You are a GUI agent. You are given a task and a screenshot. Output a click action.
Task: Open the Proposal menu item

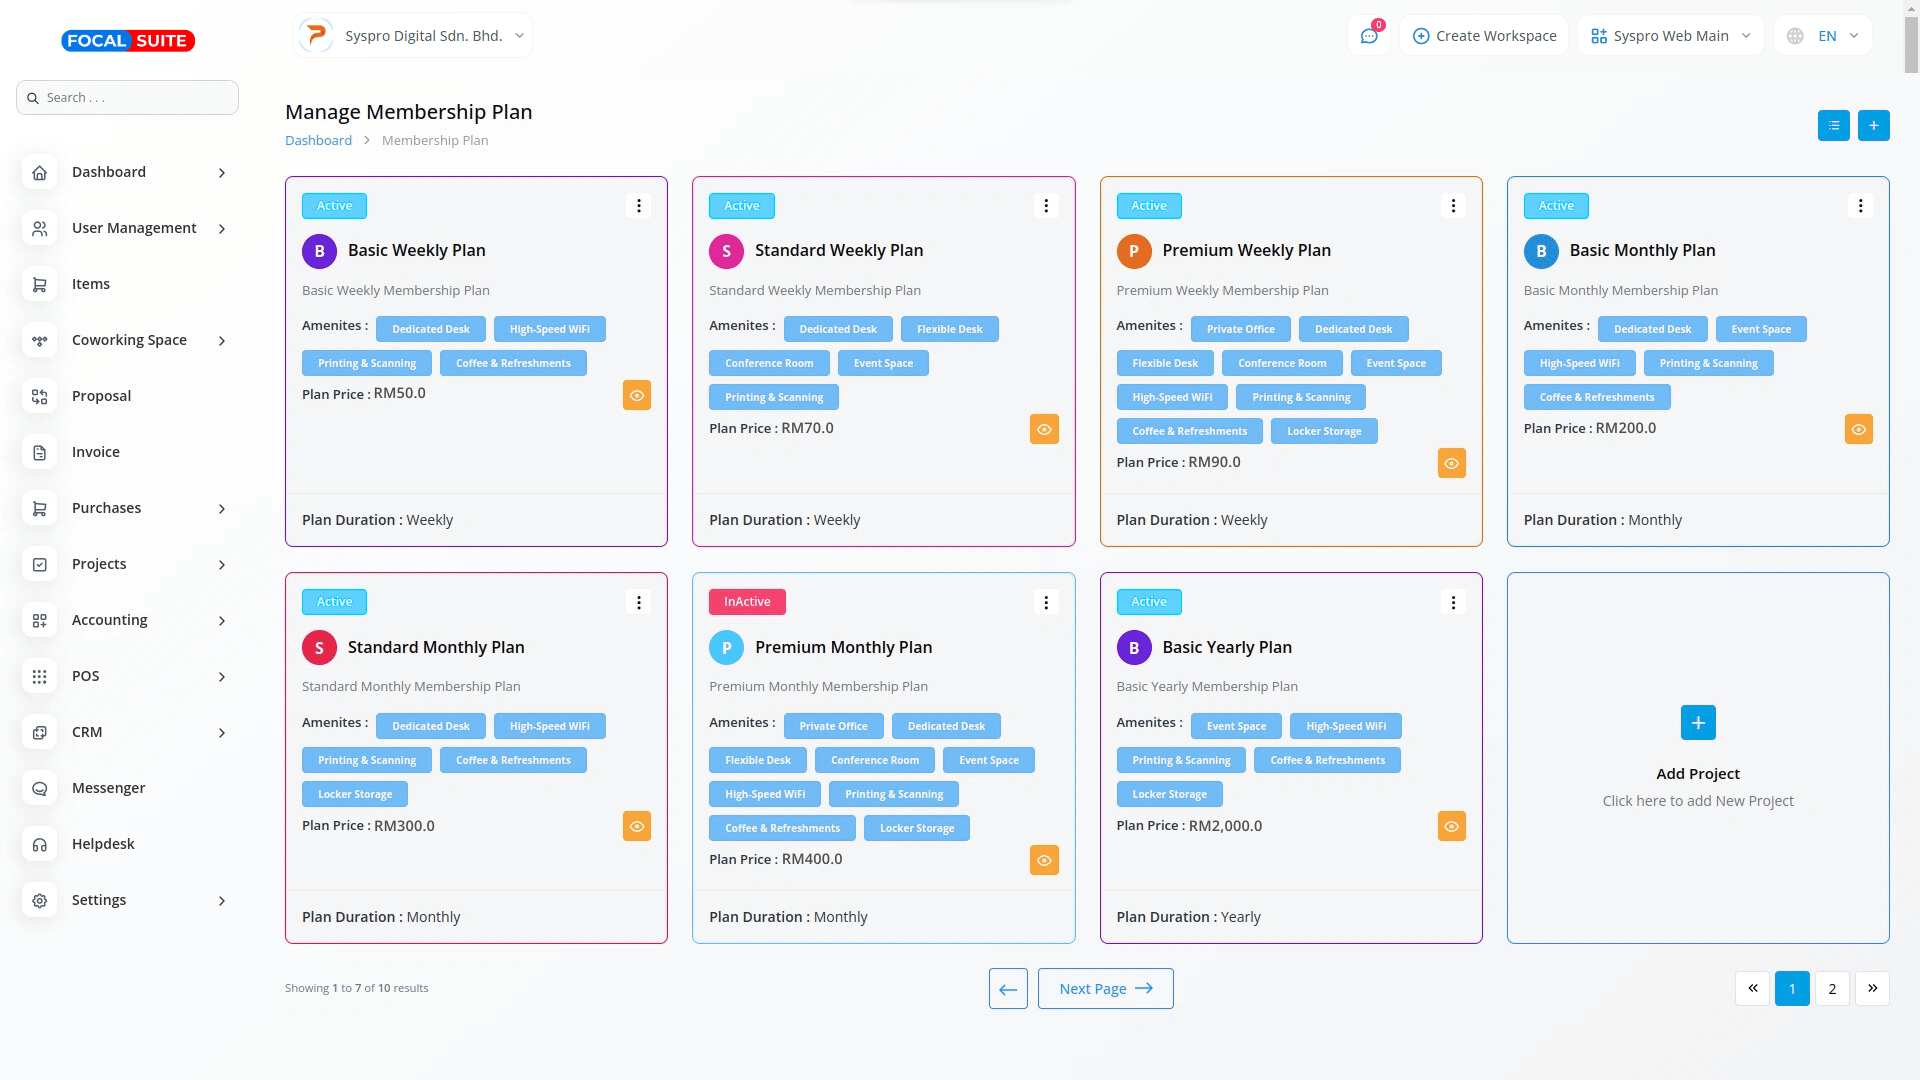point(101,396)
